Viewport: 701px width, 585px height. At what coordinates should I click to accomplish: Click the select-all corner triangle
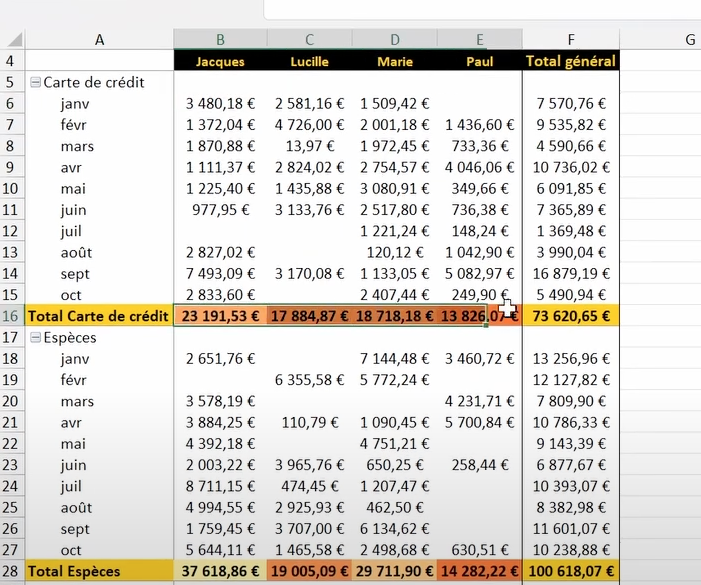[14, 39]
